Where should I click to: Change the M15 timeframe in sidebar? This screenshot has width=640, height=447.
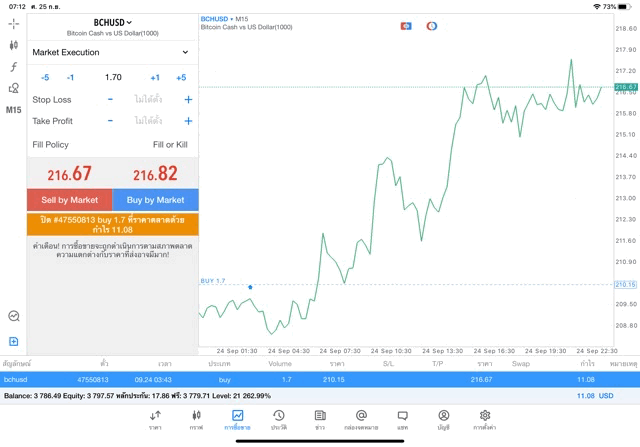13,110
